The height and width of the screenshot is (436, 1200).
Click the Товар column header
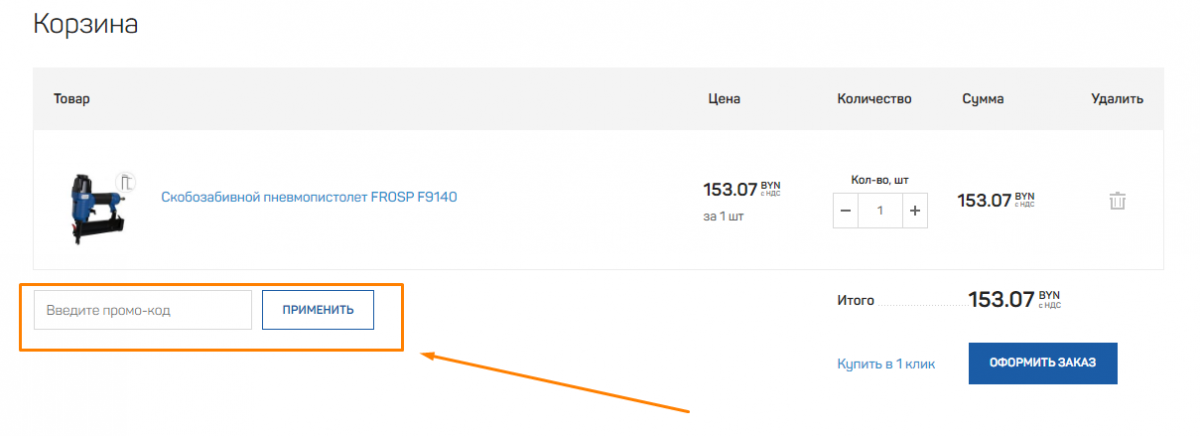72,99
